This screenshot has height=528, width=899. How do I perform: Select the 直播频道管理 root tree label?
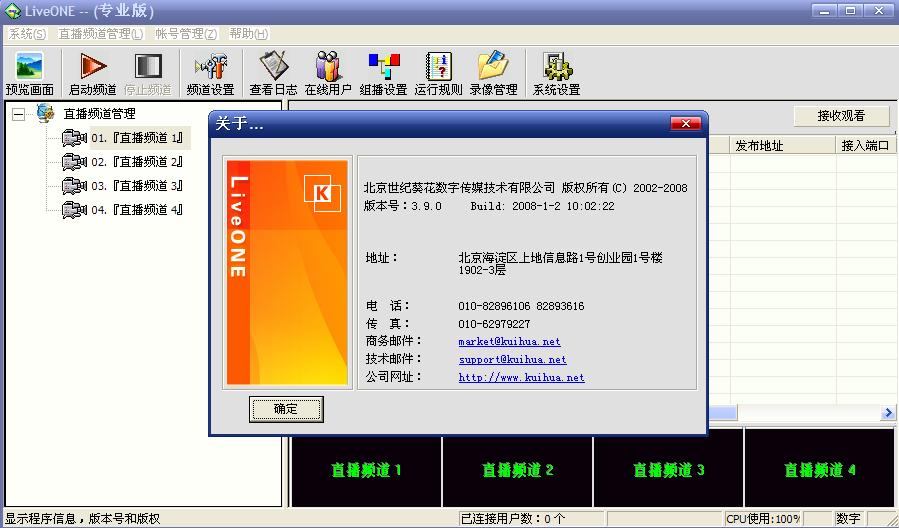[99, 114]
